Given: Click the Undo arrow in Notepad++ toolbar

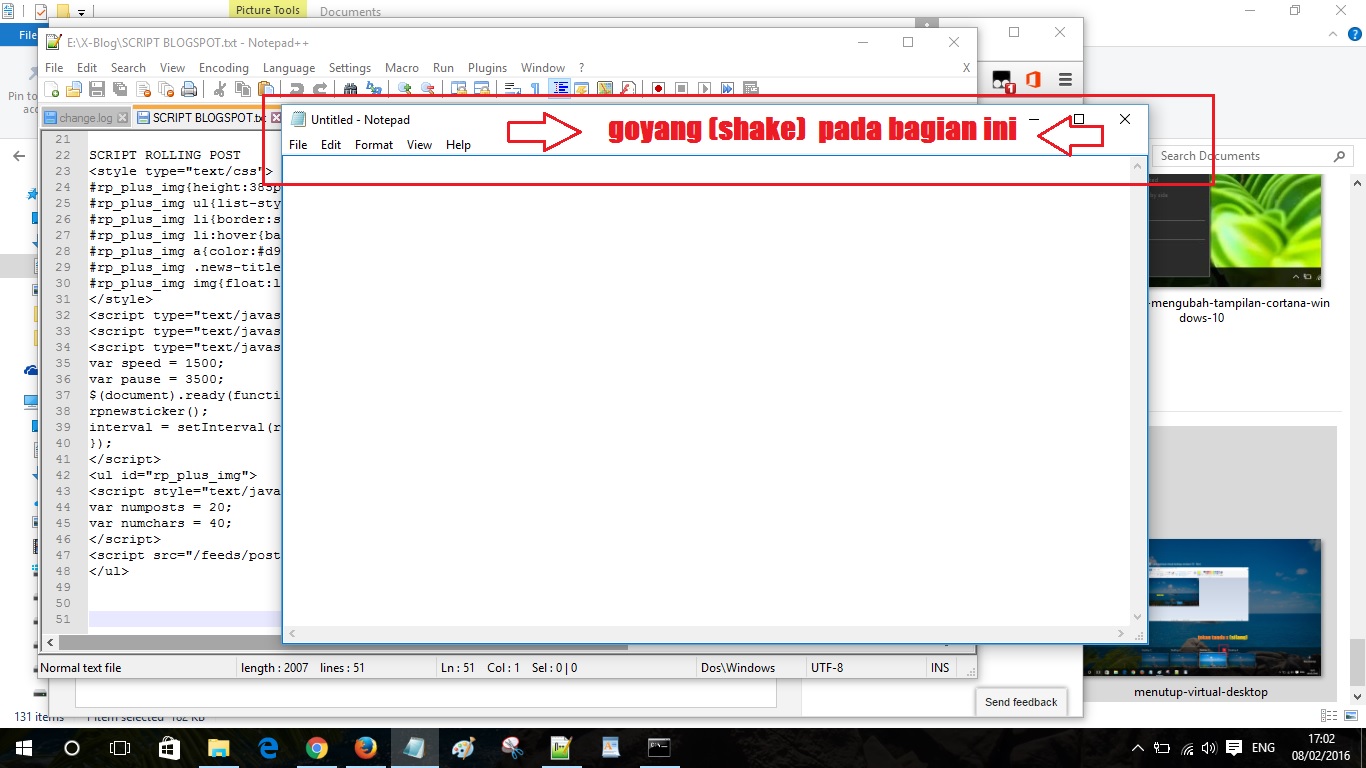Looking at the screenshot, I should coord(296,89).
